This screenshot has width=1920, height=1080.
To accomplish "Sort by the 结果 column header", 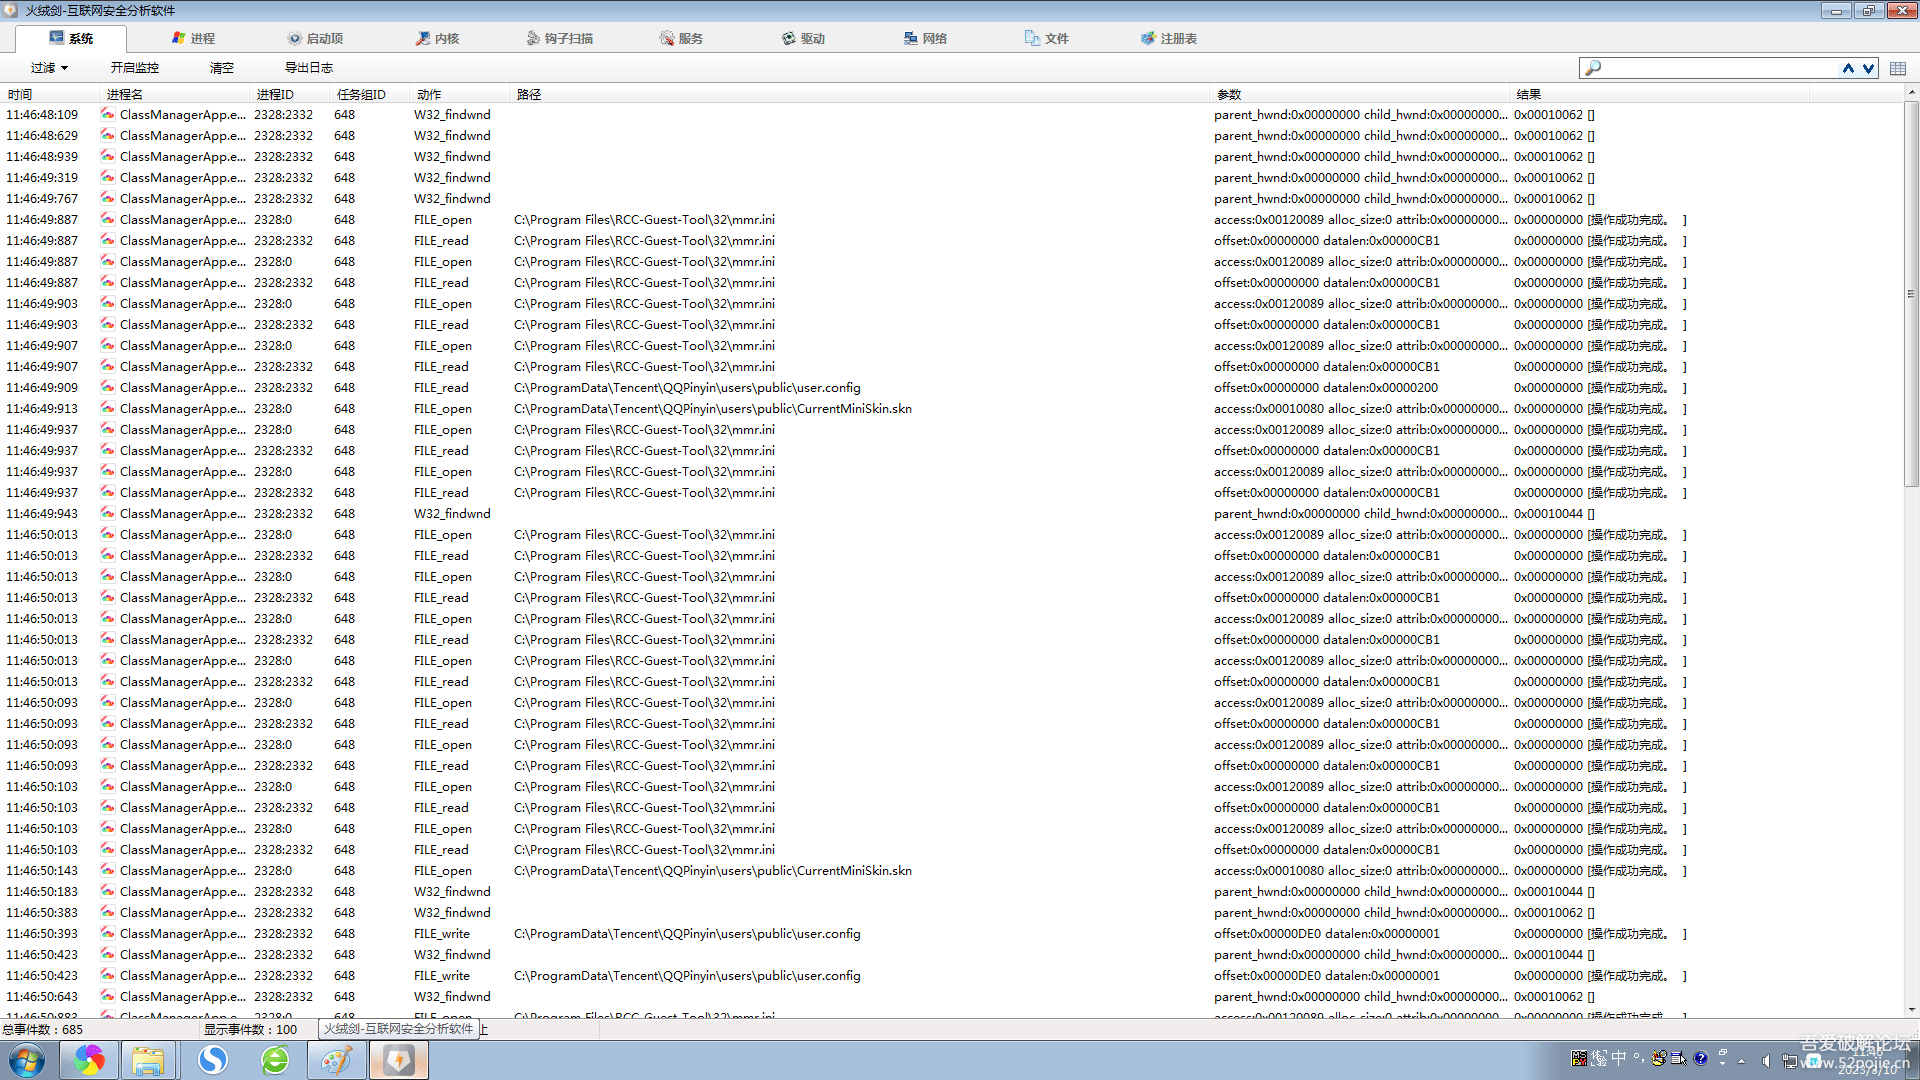I will pos(1659,94).
